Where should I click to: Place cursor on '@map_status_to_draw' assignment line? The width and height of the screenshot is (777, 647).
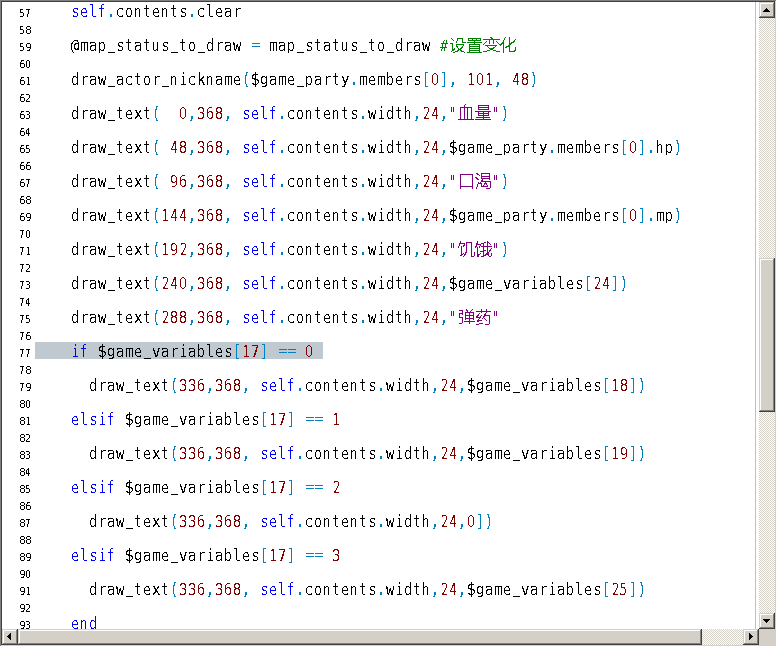click(x=251, y=46)
